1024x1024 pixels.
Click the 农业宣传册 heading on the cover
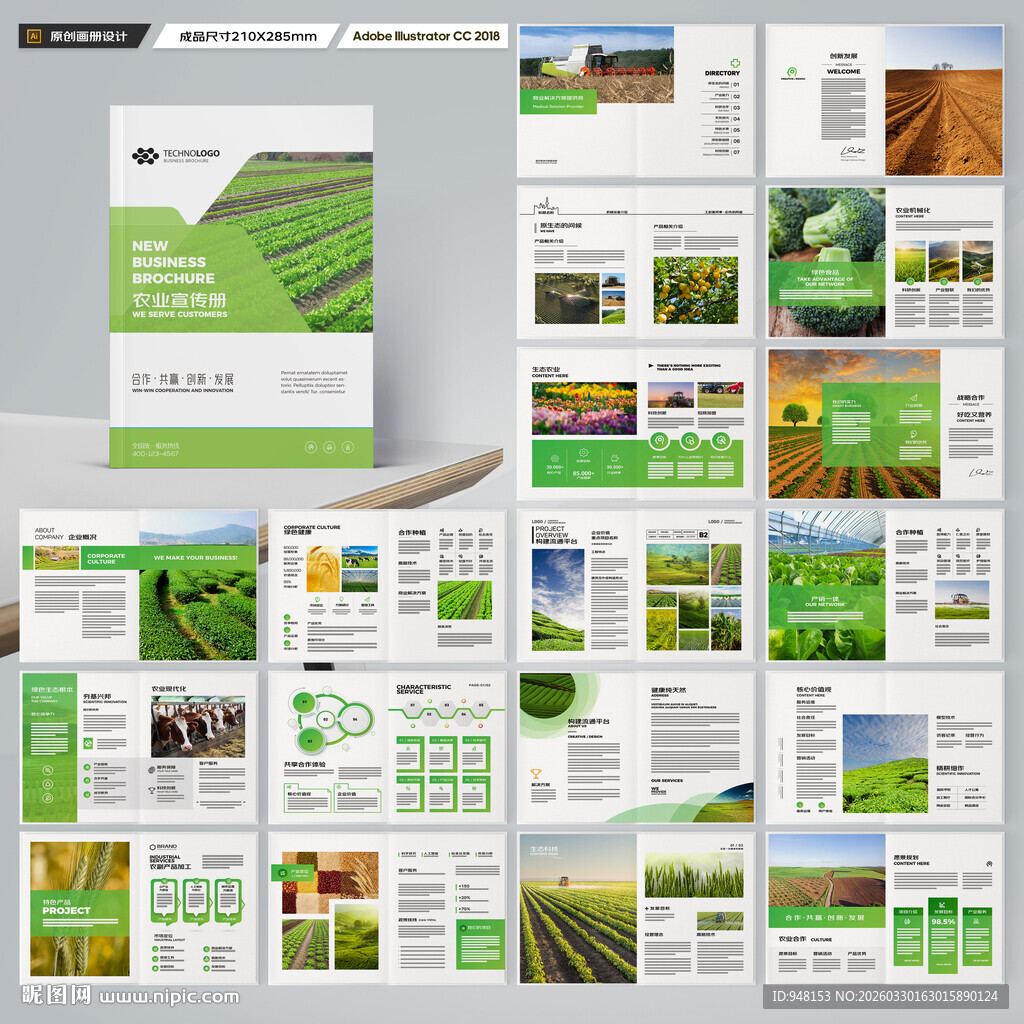point(179,300)
